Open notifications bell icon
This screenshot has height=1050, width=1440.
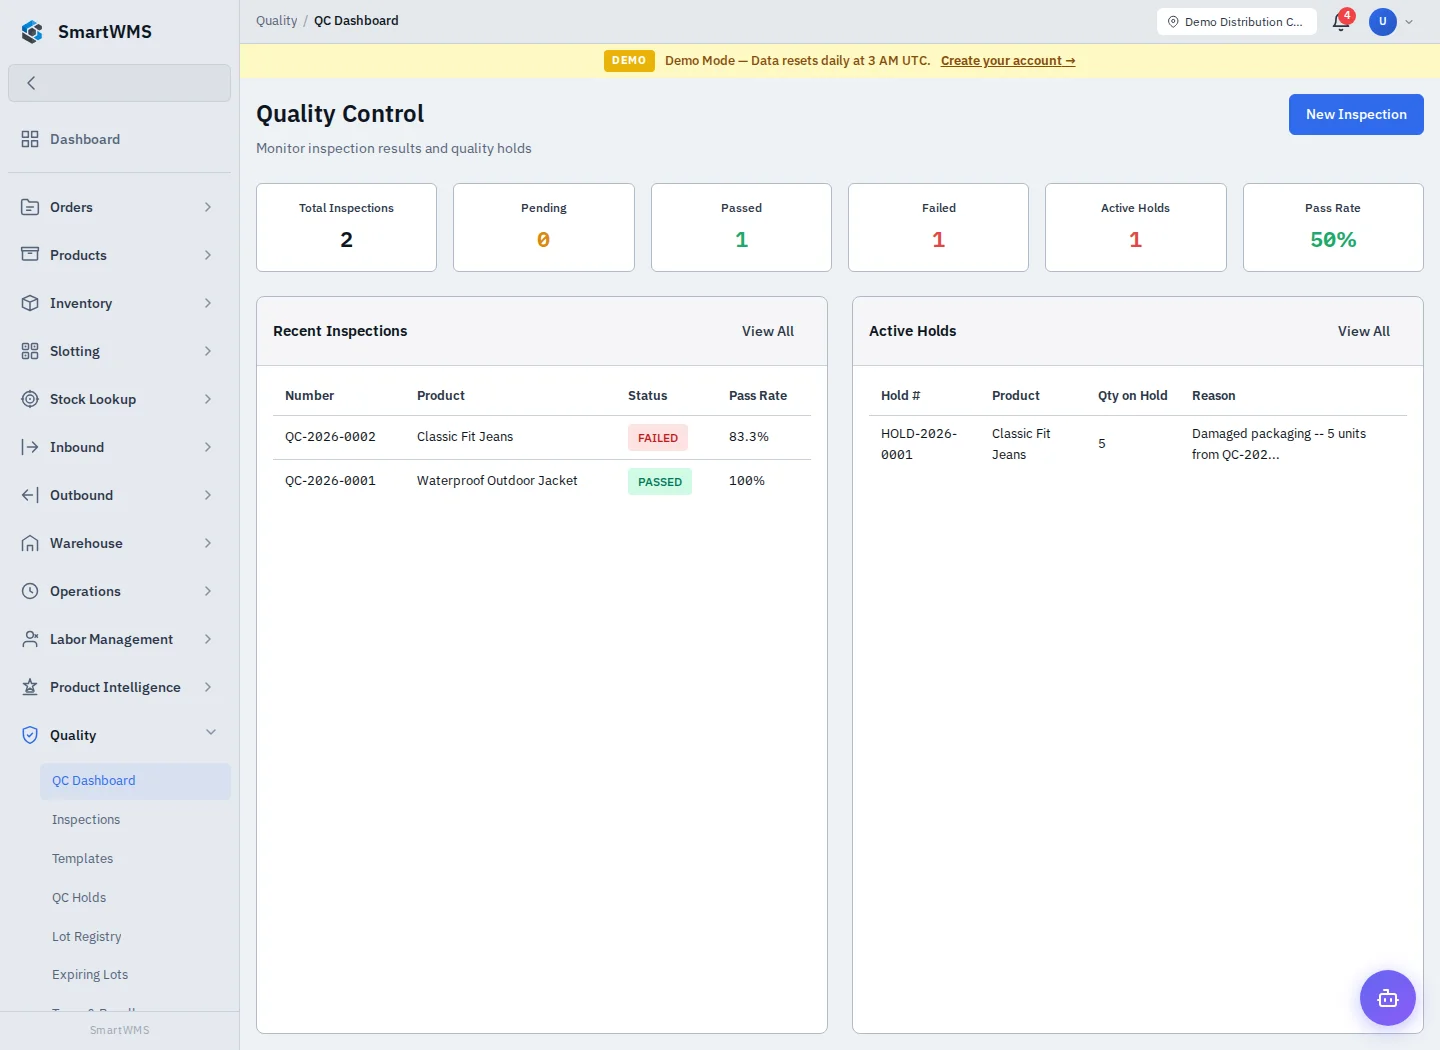pyautogui.click(x=1341, y=22)
